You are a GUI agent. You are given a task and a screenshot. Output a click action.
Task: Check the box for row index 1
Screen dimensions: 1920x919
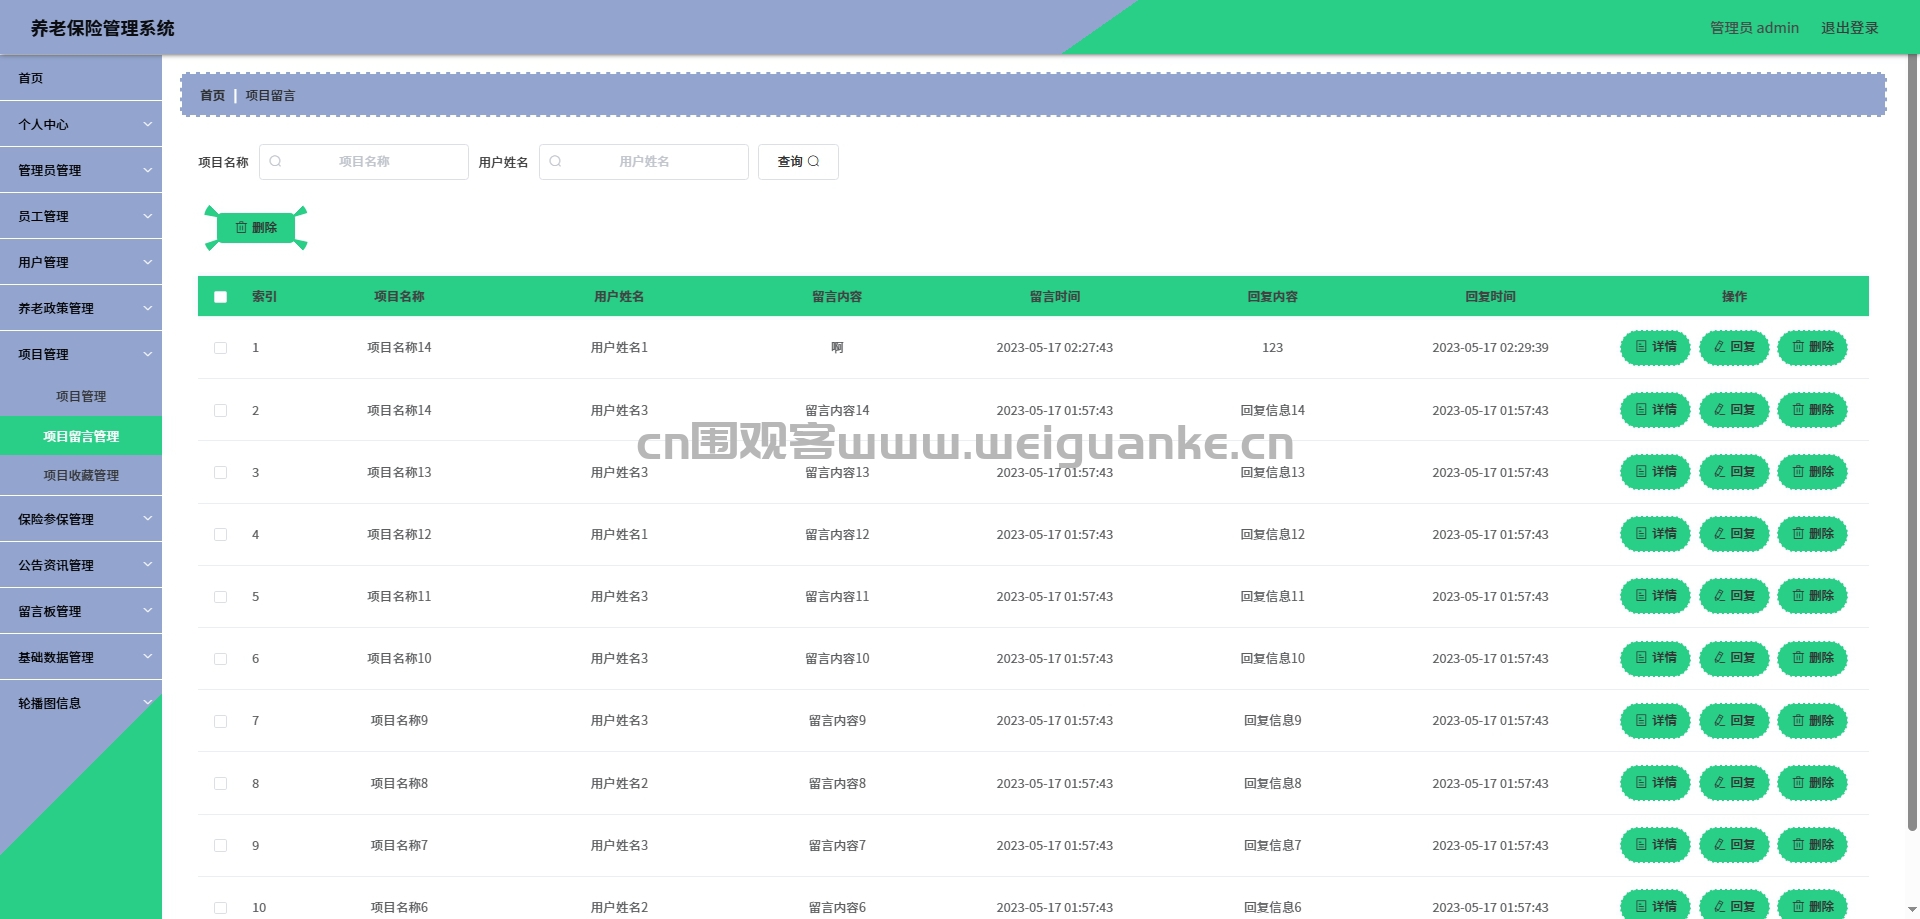tap(220, 348)
